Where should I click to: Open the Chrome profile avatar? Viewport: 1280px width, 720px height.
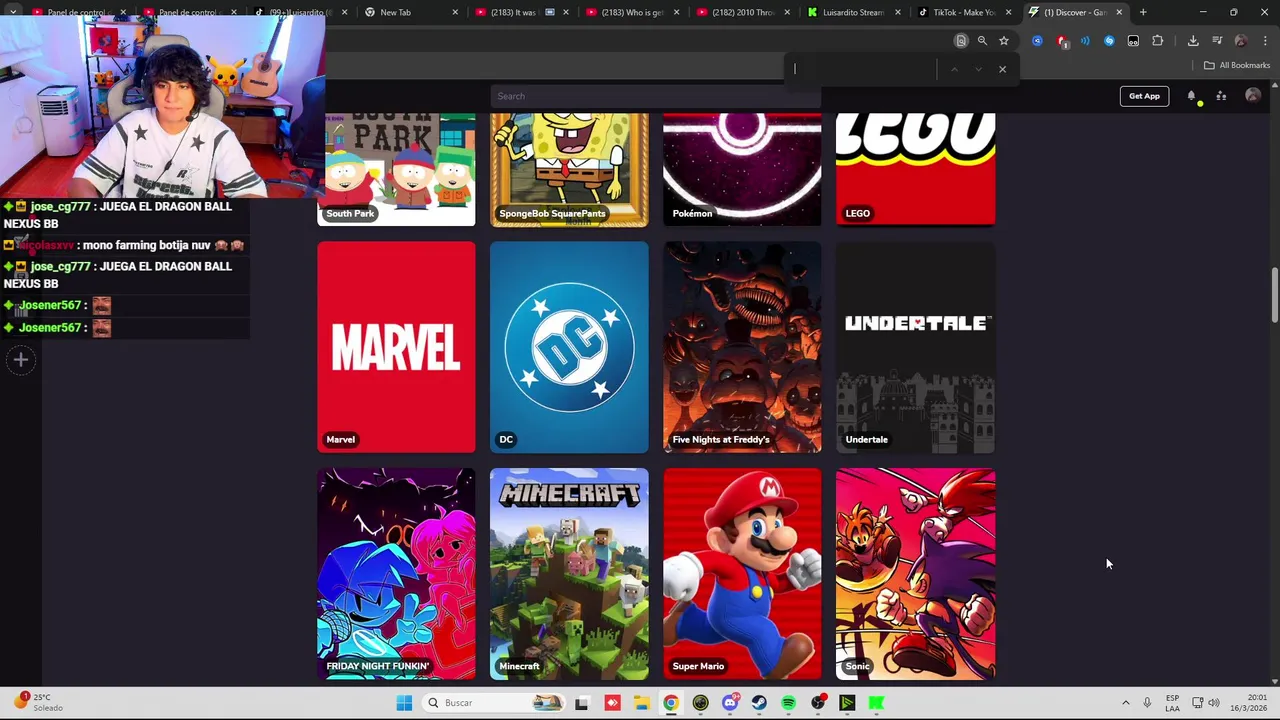pyautogui.click(x=1241, y=41)
